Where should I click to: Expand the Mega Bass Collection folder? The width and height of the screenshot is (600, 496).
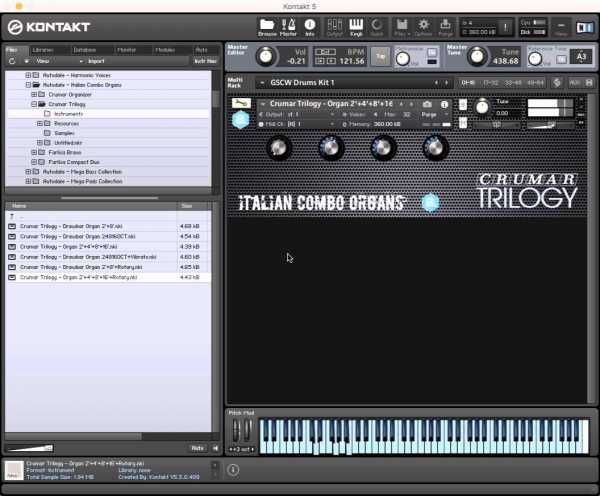(x=28, y=171)
